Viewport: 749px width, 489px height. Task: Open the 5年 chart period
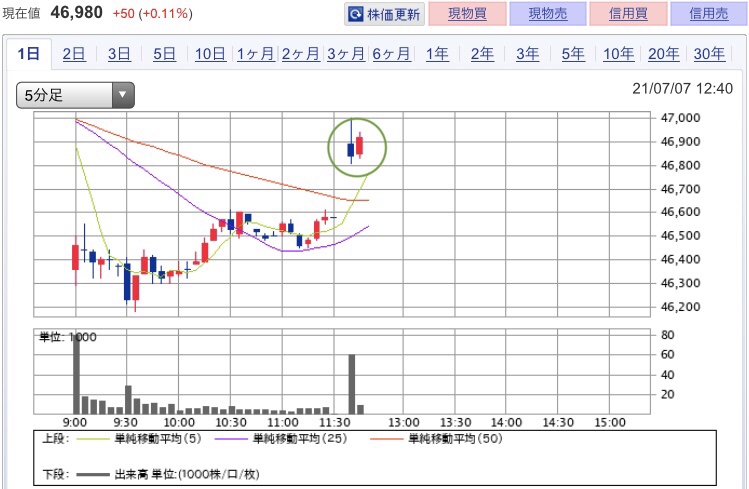(573, 54)
